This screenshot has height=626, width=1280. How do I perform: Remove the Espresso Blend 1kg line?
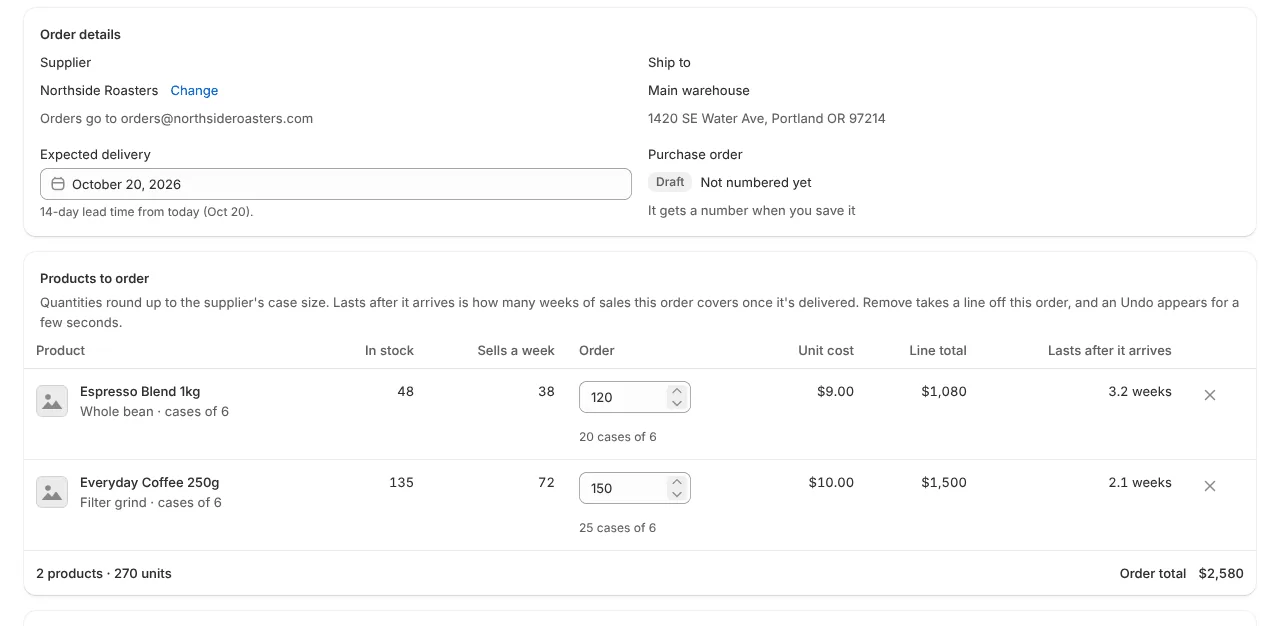(x=1210, y=395)
